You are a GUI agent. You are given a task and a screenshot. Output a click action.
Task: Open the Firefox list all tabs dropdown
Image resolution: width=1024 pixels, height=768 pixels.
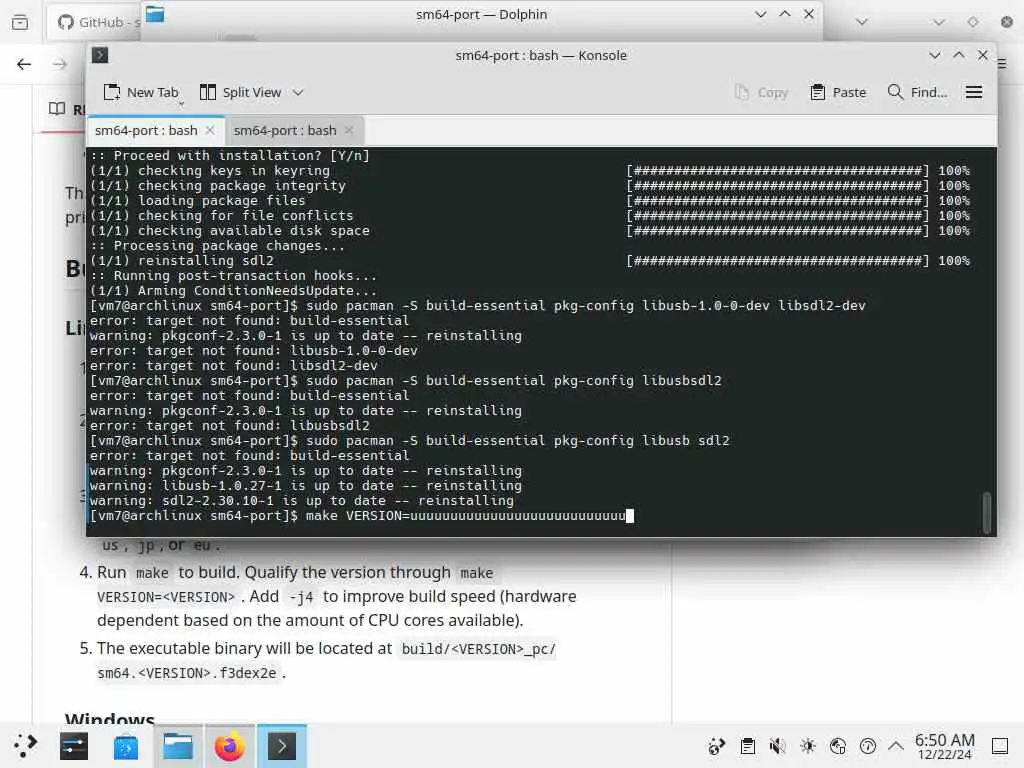pos(862,22)
